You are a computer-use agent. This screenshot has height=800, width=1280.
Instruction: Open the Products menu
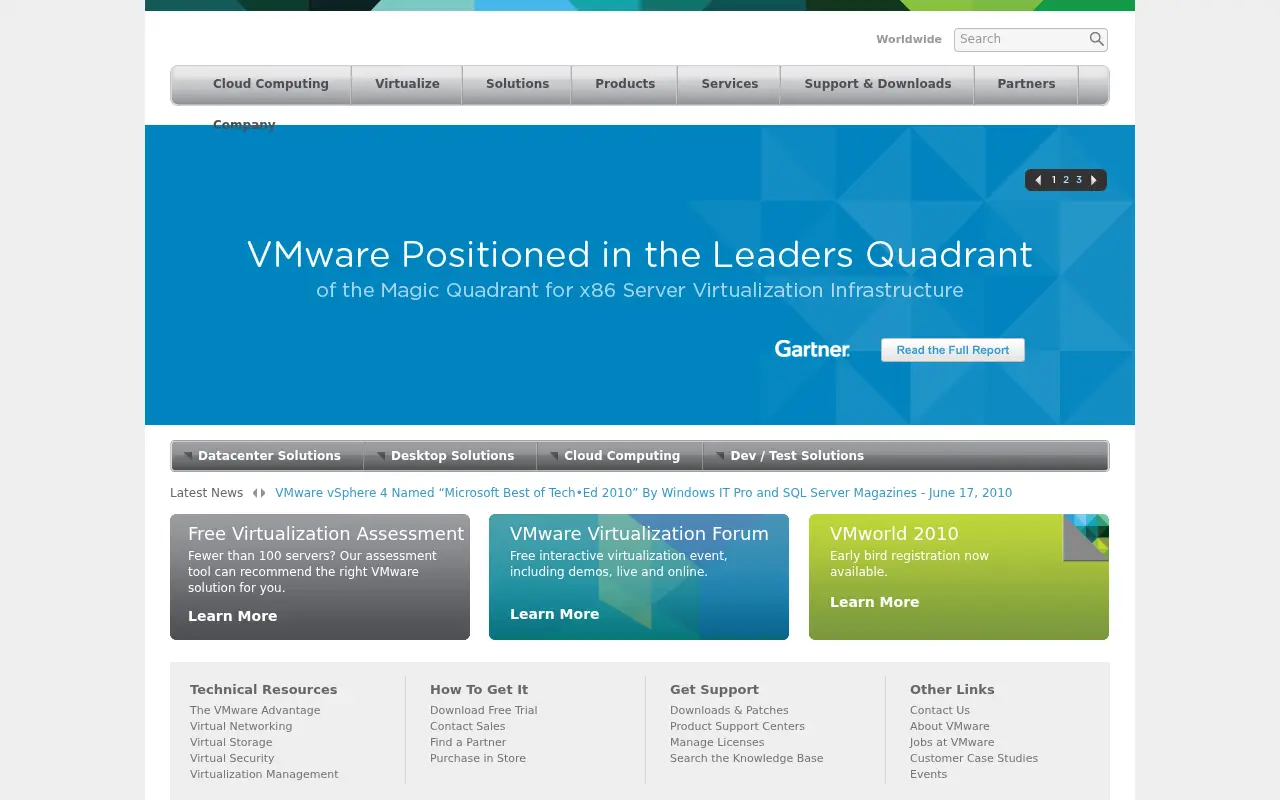click(x=625, y=84)
